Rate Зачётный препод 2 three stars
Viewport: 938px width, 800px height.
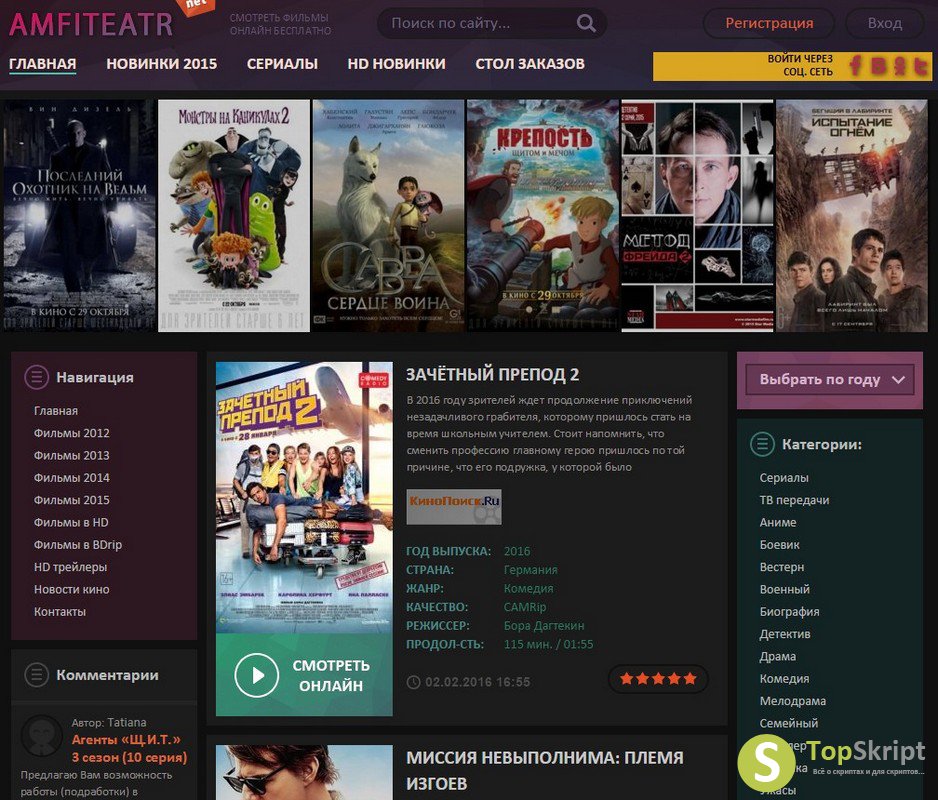pos(658,679)
